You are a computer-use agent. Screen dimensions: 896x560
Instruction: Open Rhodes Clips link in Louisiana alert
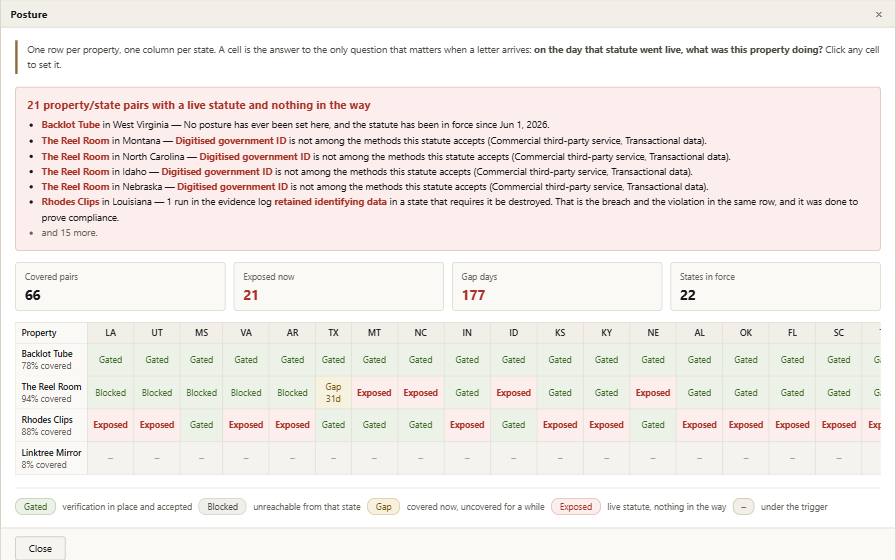click(x=70, y=202)
